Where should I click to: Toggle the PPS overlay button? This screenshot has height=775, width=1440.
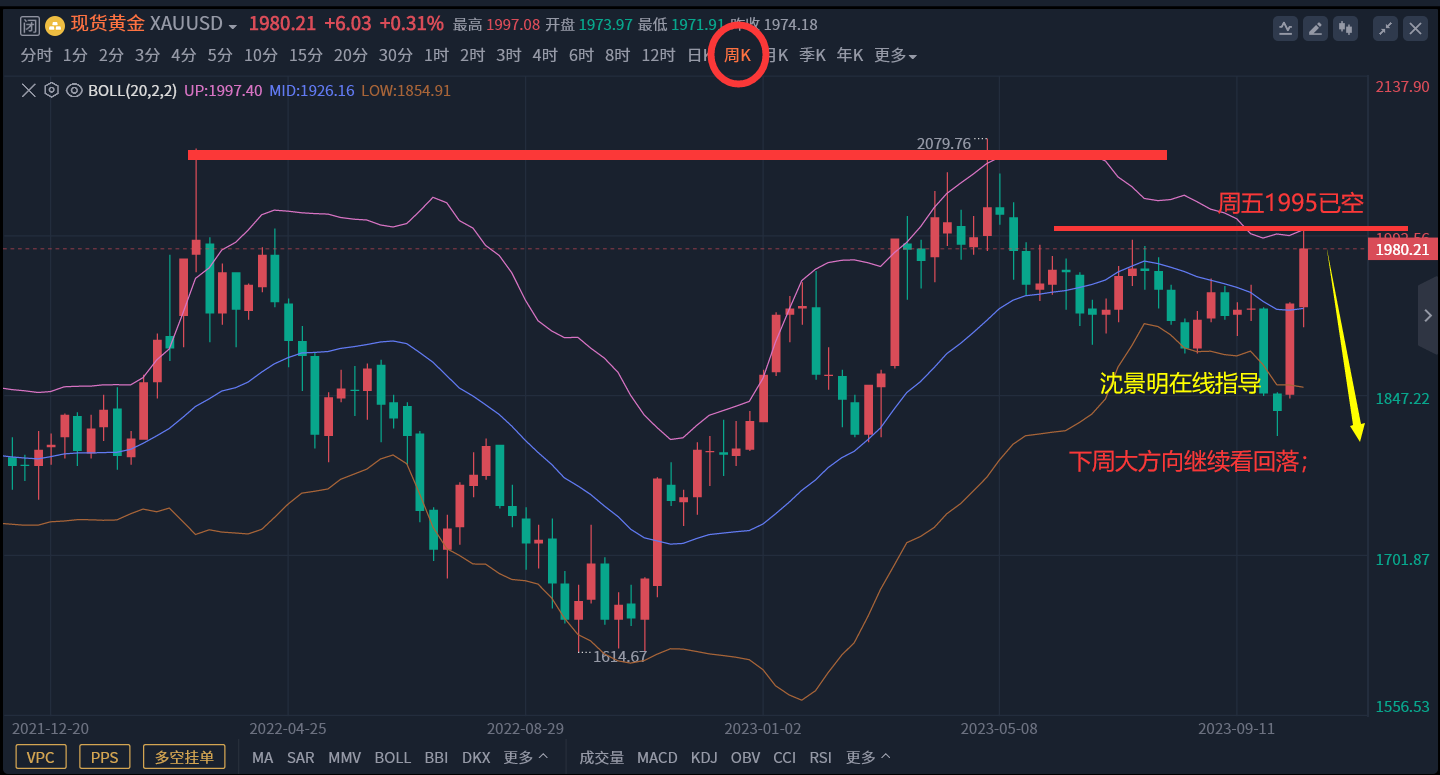(x=104, y=757)
